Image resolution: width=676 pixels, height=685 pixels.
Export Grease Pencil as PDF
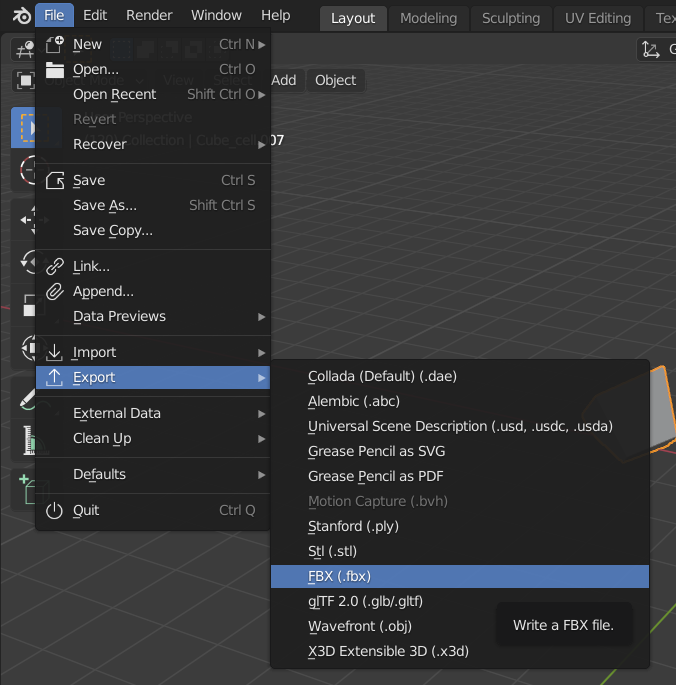coord(460,476)
